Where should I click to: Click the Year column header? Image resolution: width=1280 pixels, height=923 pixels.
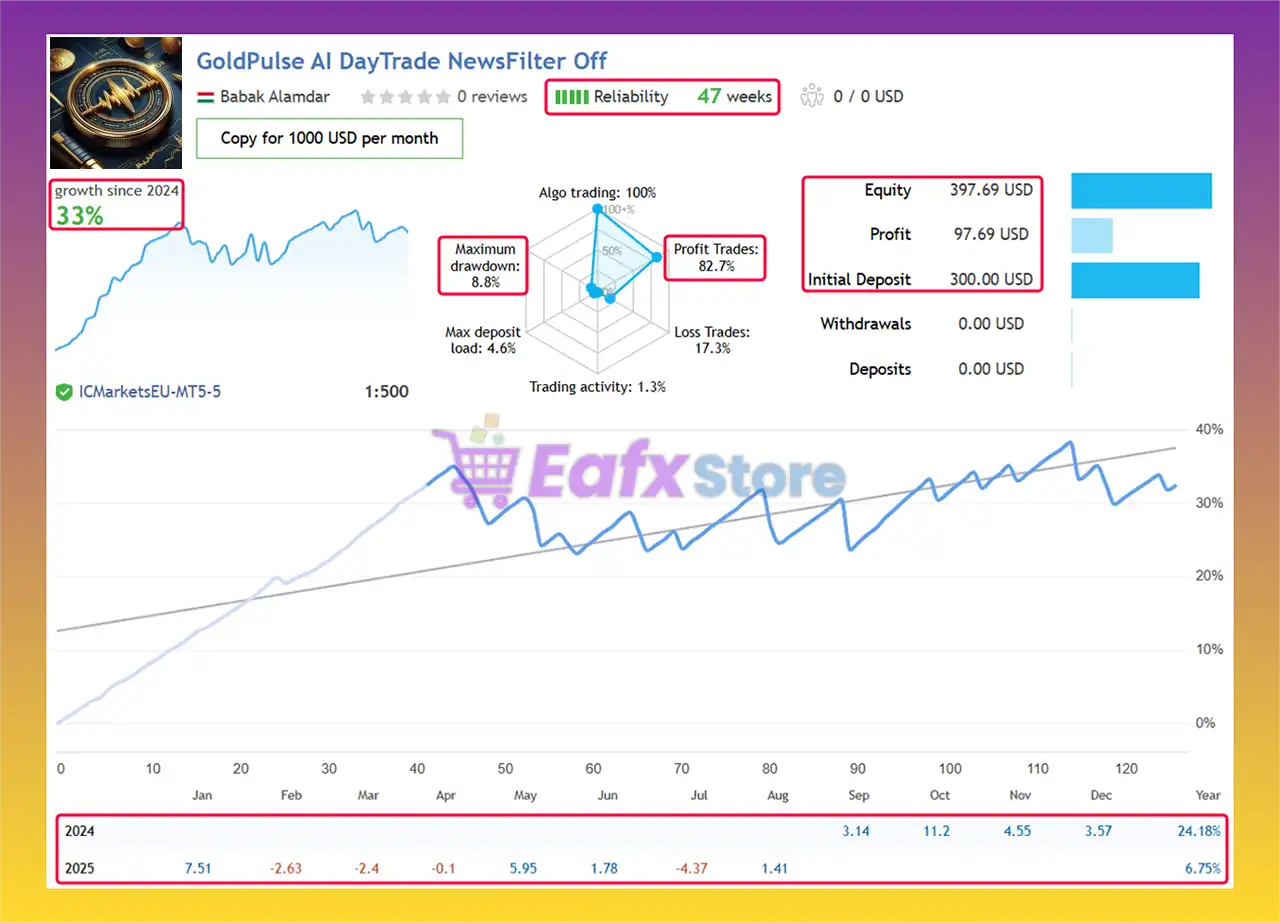tap(1208, 795)
